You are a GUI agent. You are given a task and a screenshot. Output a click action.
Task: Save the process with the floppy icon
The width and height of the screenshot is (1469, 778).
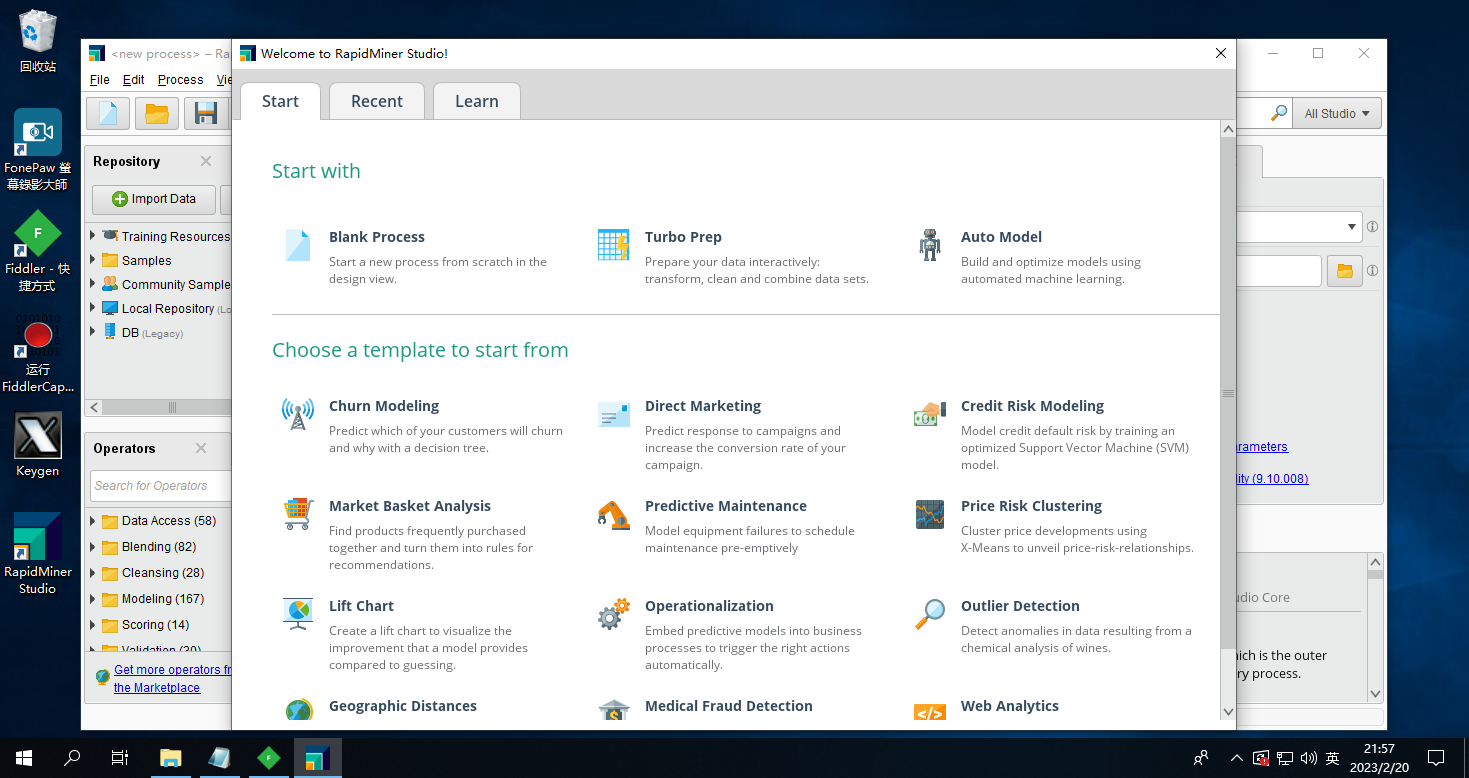[x=206, y=114]
